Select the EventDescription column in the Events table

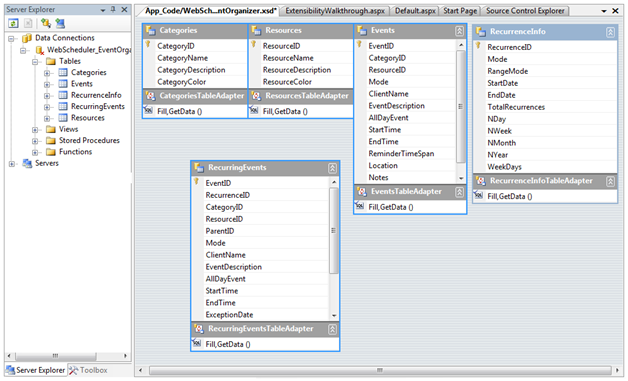coord(397,106)
